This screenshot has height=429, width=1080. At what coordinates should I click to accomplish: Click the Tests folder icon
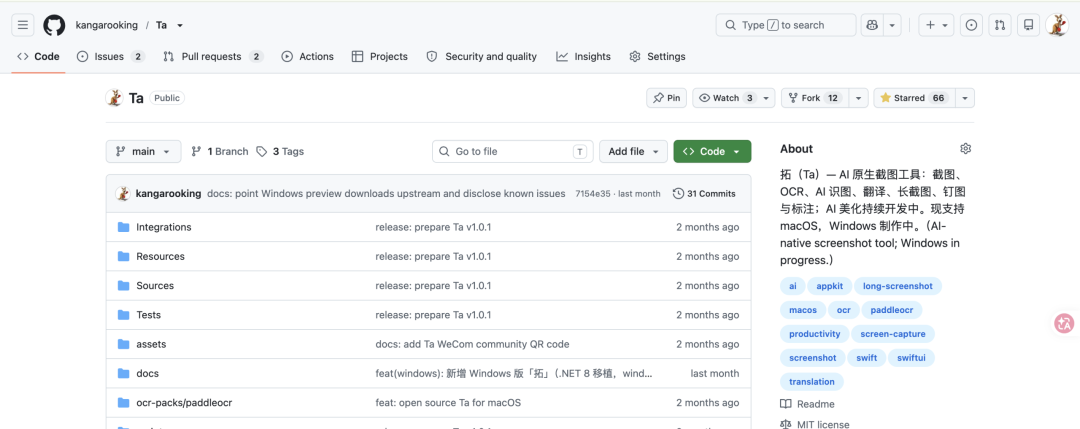click(x=123, y=315)
